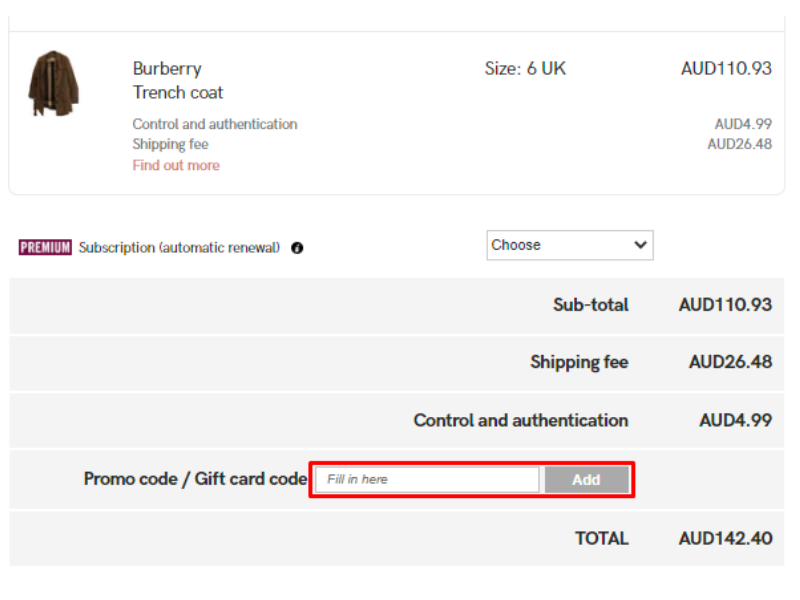Click the Find out more link
800x600 pixels.
[176, 165]
